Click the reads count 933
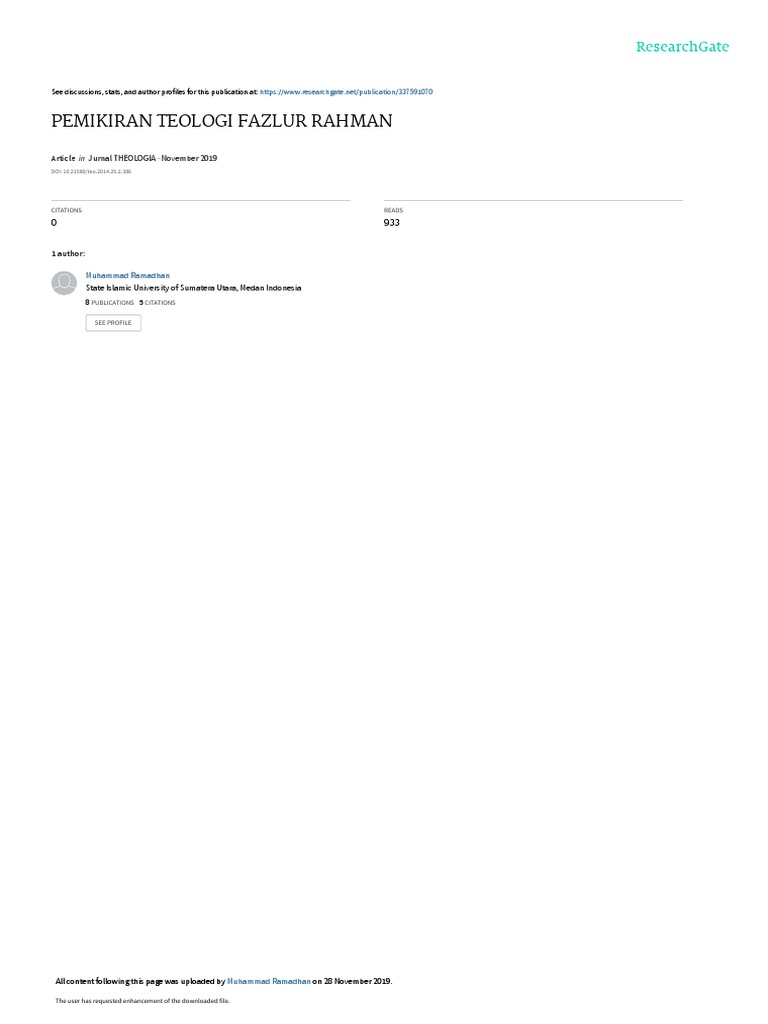 392,223
